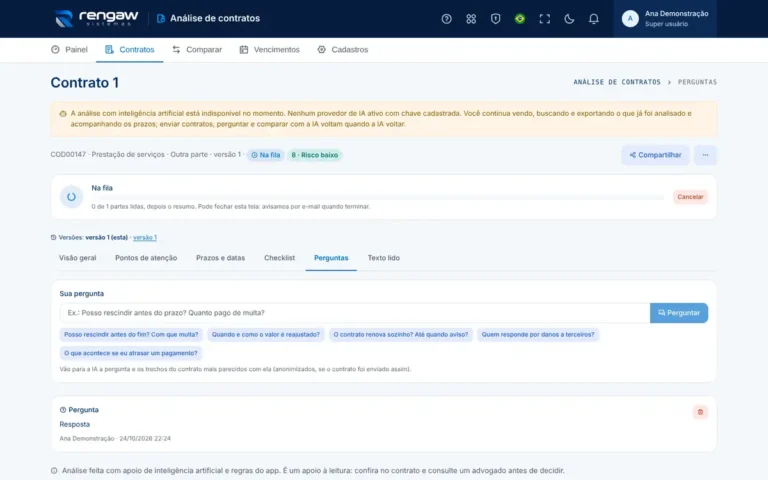
Task: Cancel the queued analysis
Action: tap(690, 197)
